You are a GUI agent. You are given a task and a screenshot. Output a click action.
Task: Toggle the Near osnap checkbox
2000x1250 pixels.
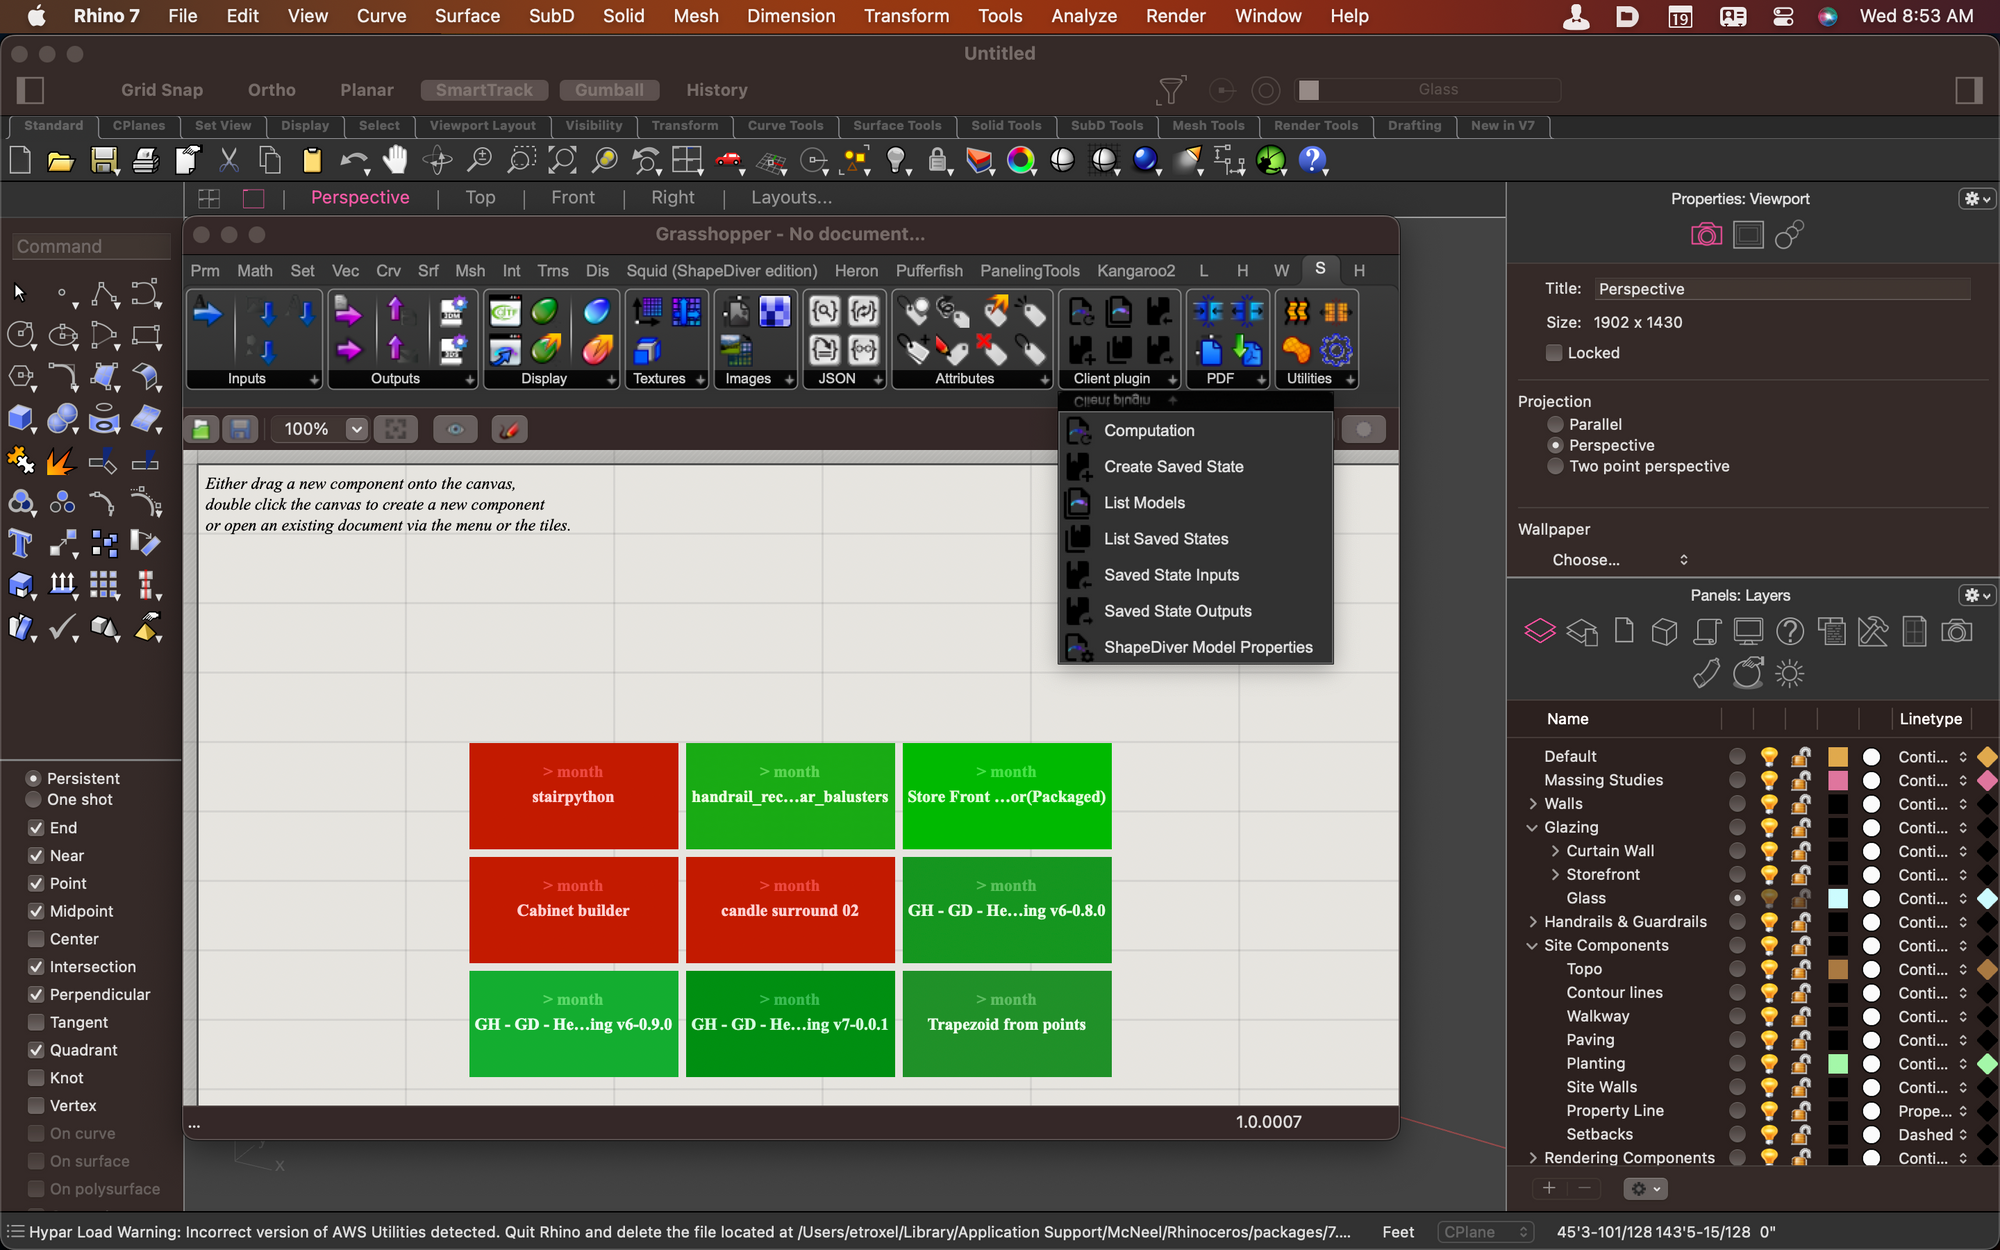tap(36, 856)
